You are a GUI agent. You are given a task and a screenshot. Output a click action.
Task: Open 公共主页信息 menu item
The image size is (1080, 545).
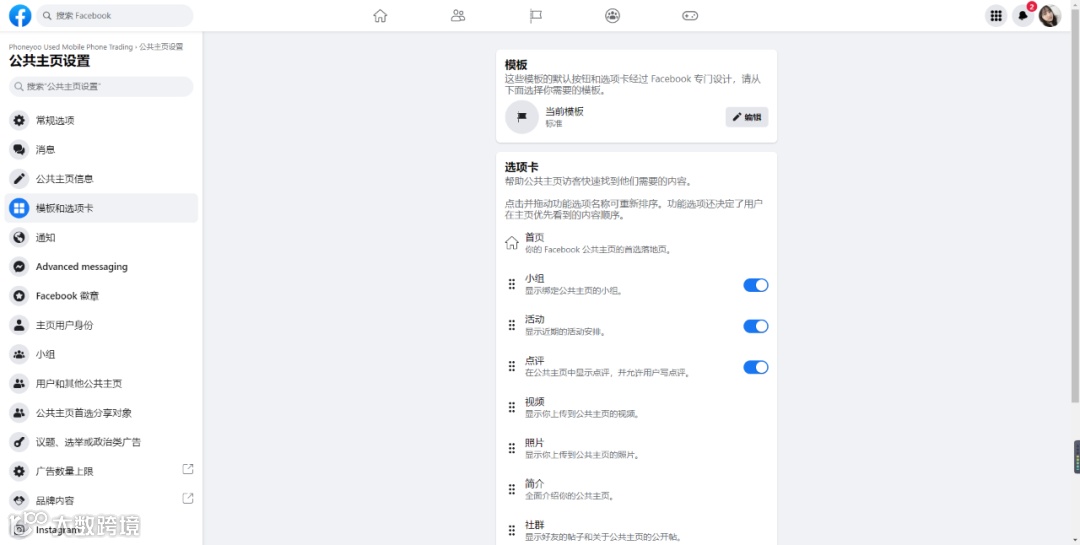[x=101, y=178]
